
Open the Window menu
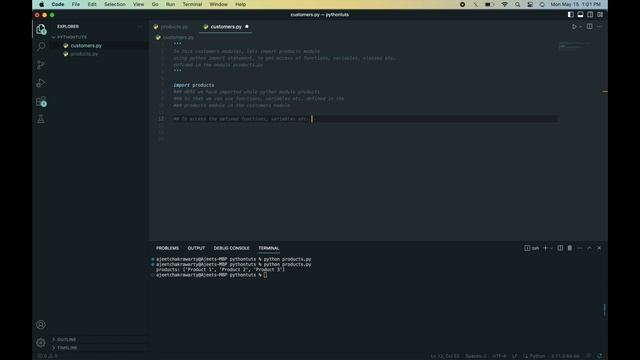[218, 4]
